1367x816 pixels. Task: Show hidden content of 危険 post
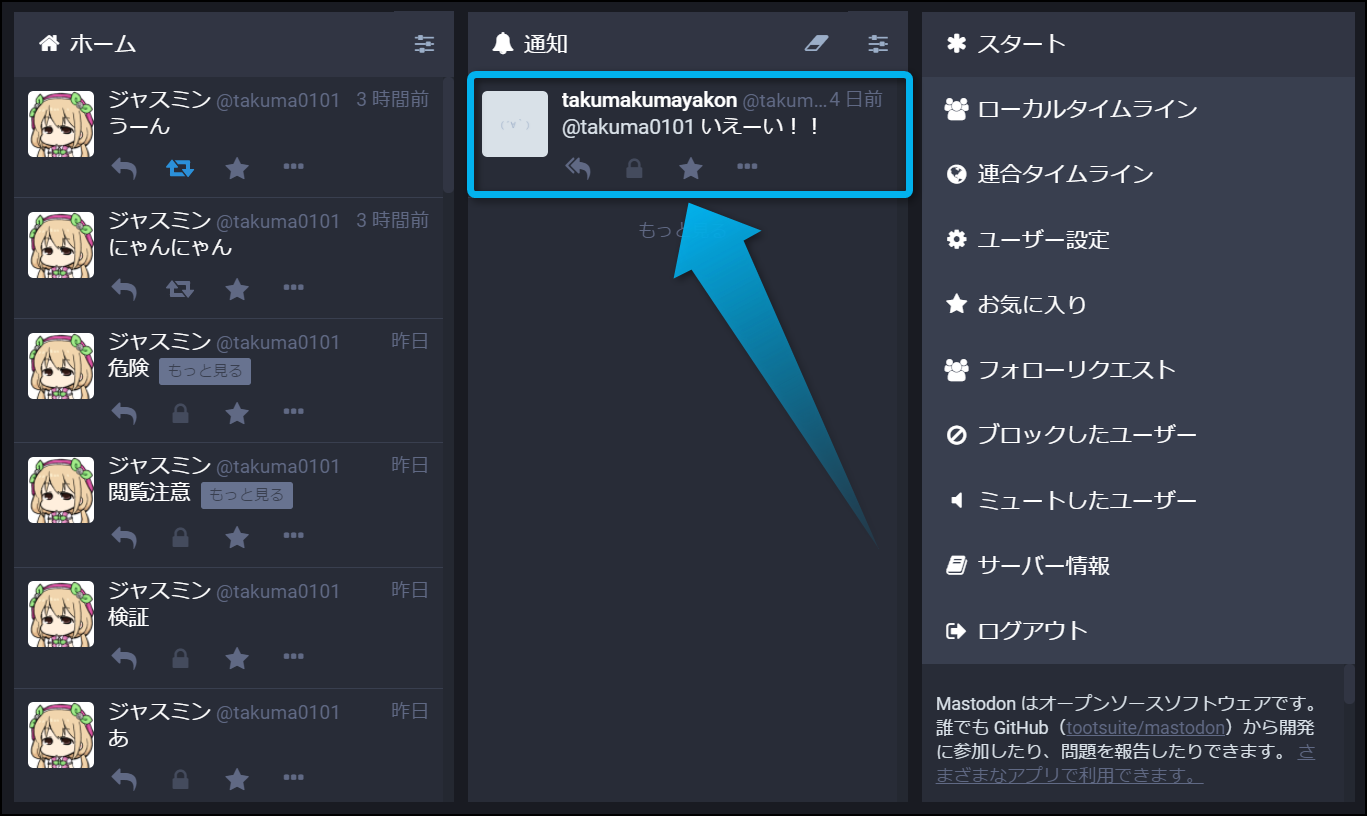pos(205,371)
